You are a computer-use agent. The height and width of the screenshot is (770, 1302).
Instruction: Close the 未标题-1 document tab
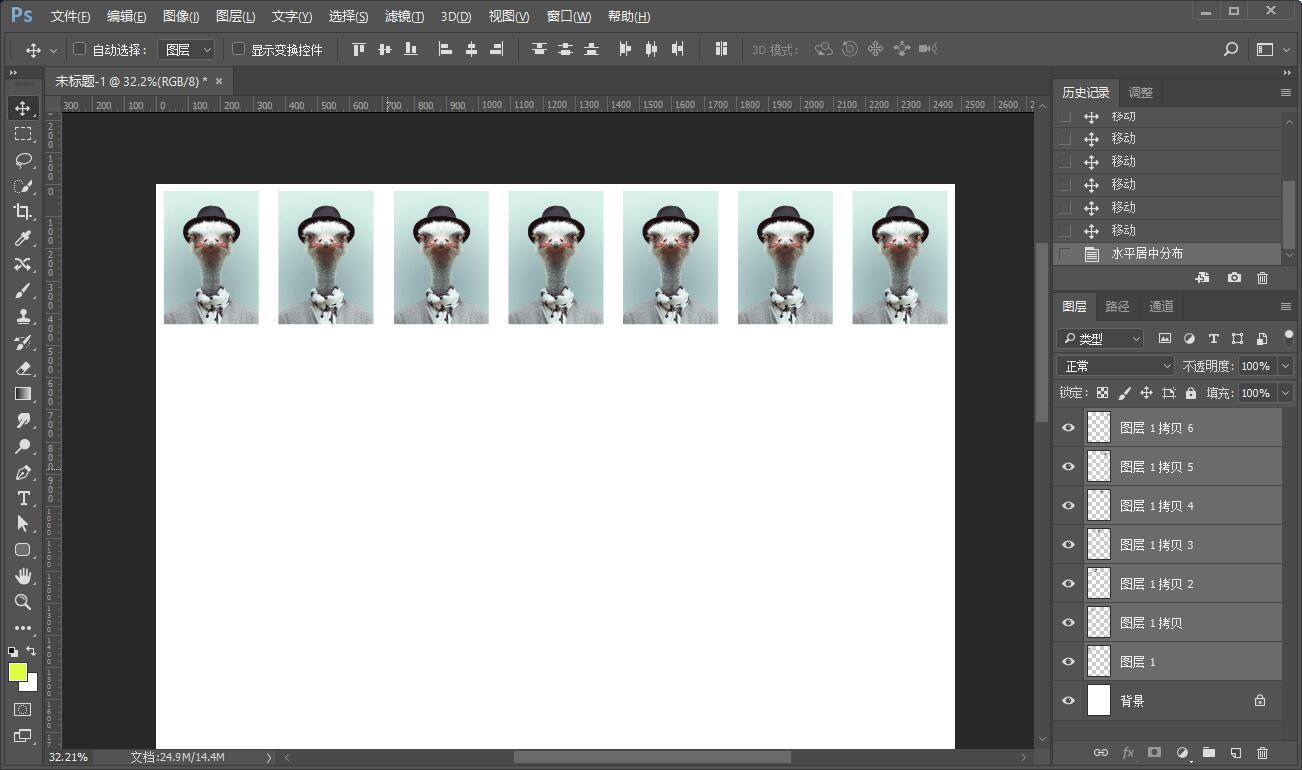tap(219, 81)
